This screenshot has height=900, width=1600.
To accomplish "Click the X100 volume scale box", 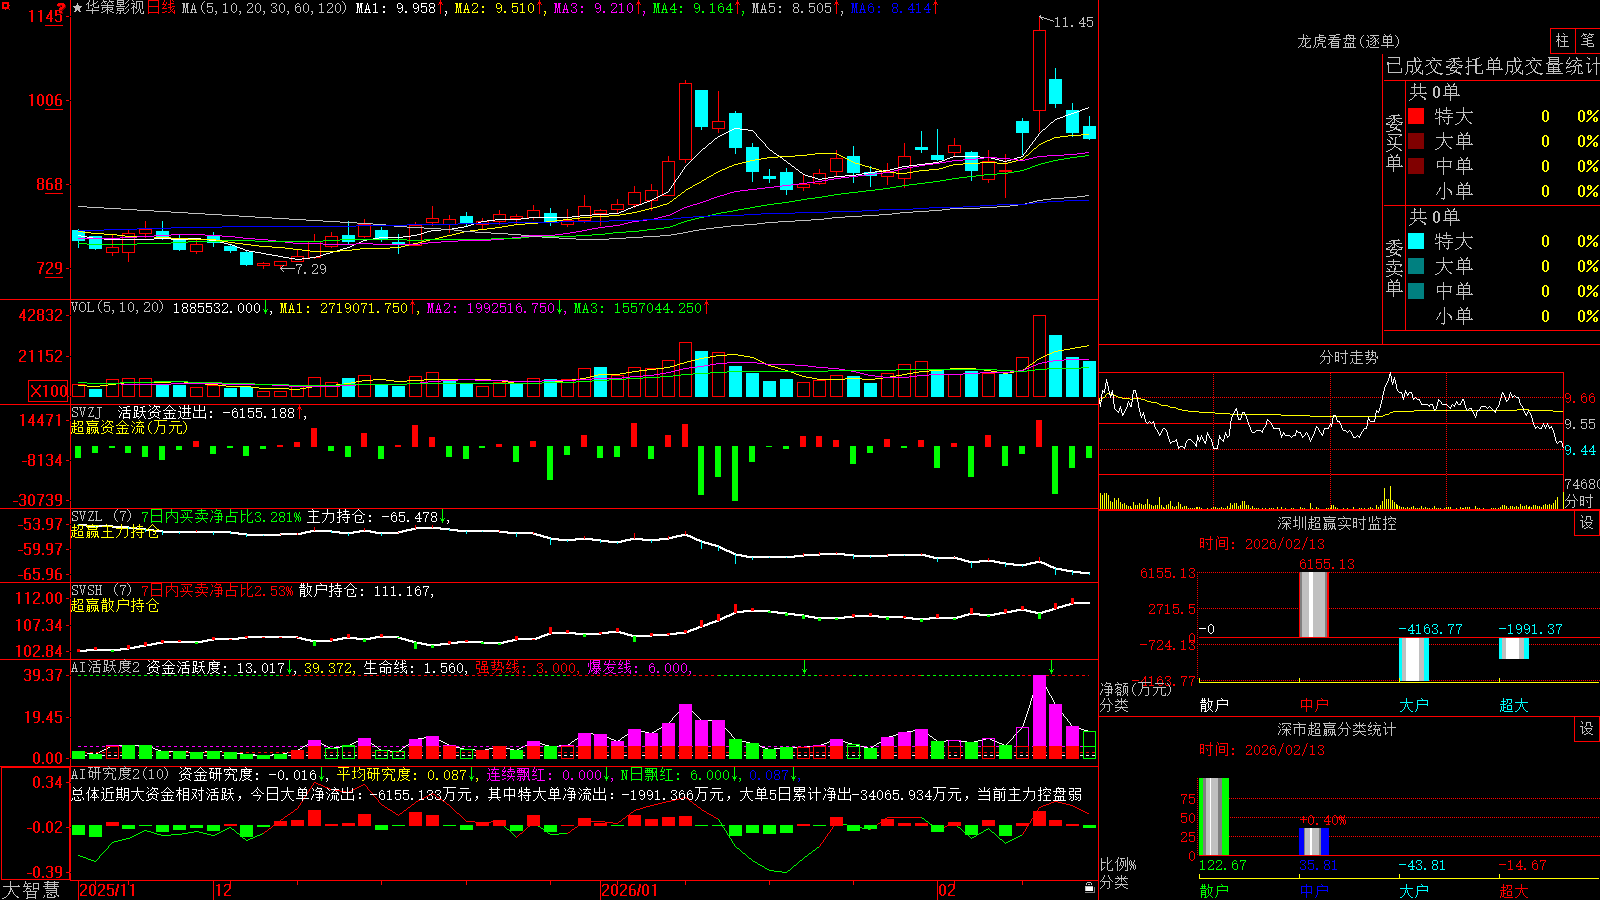I will point(49,391).
